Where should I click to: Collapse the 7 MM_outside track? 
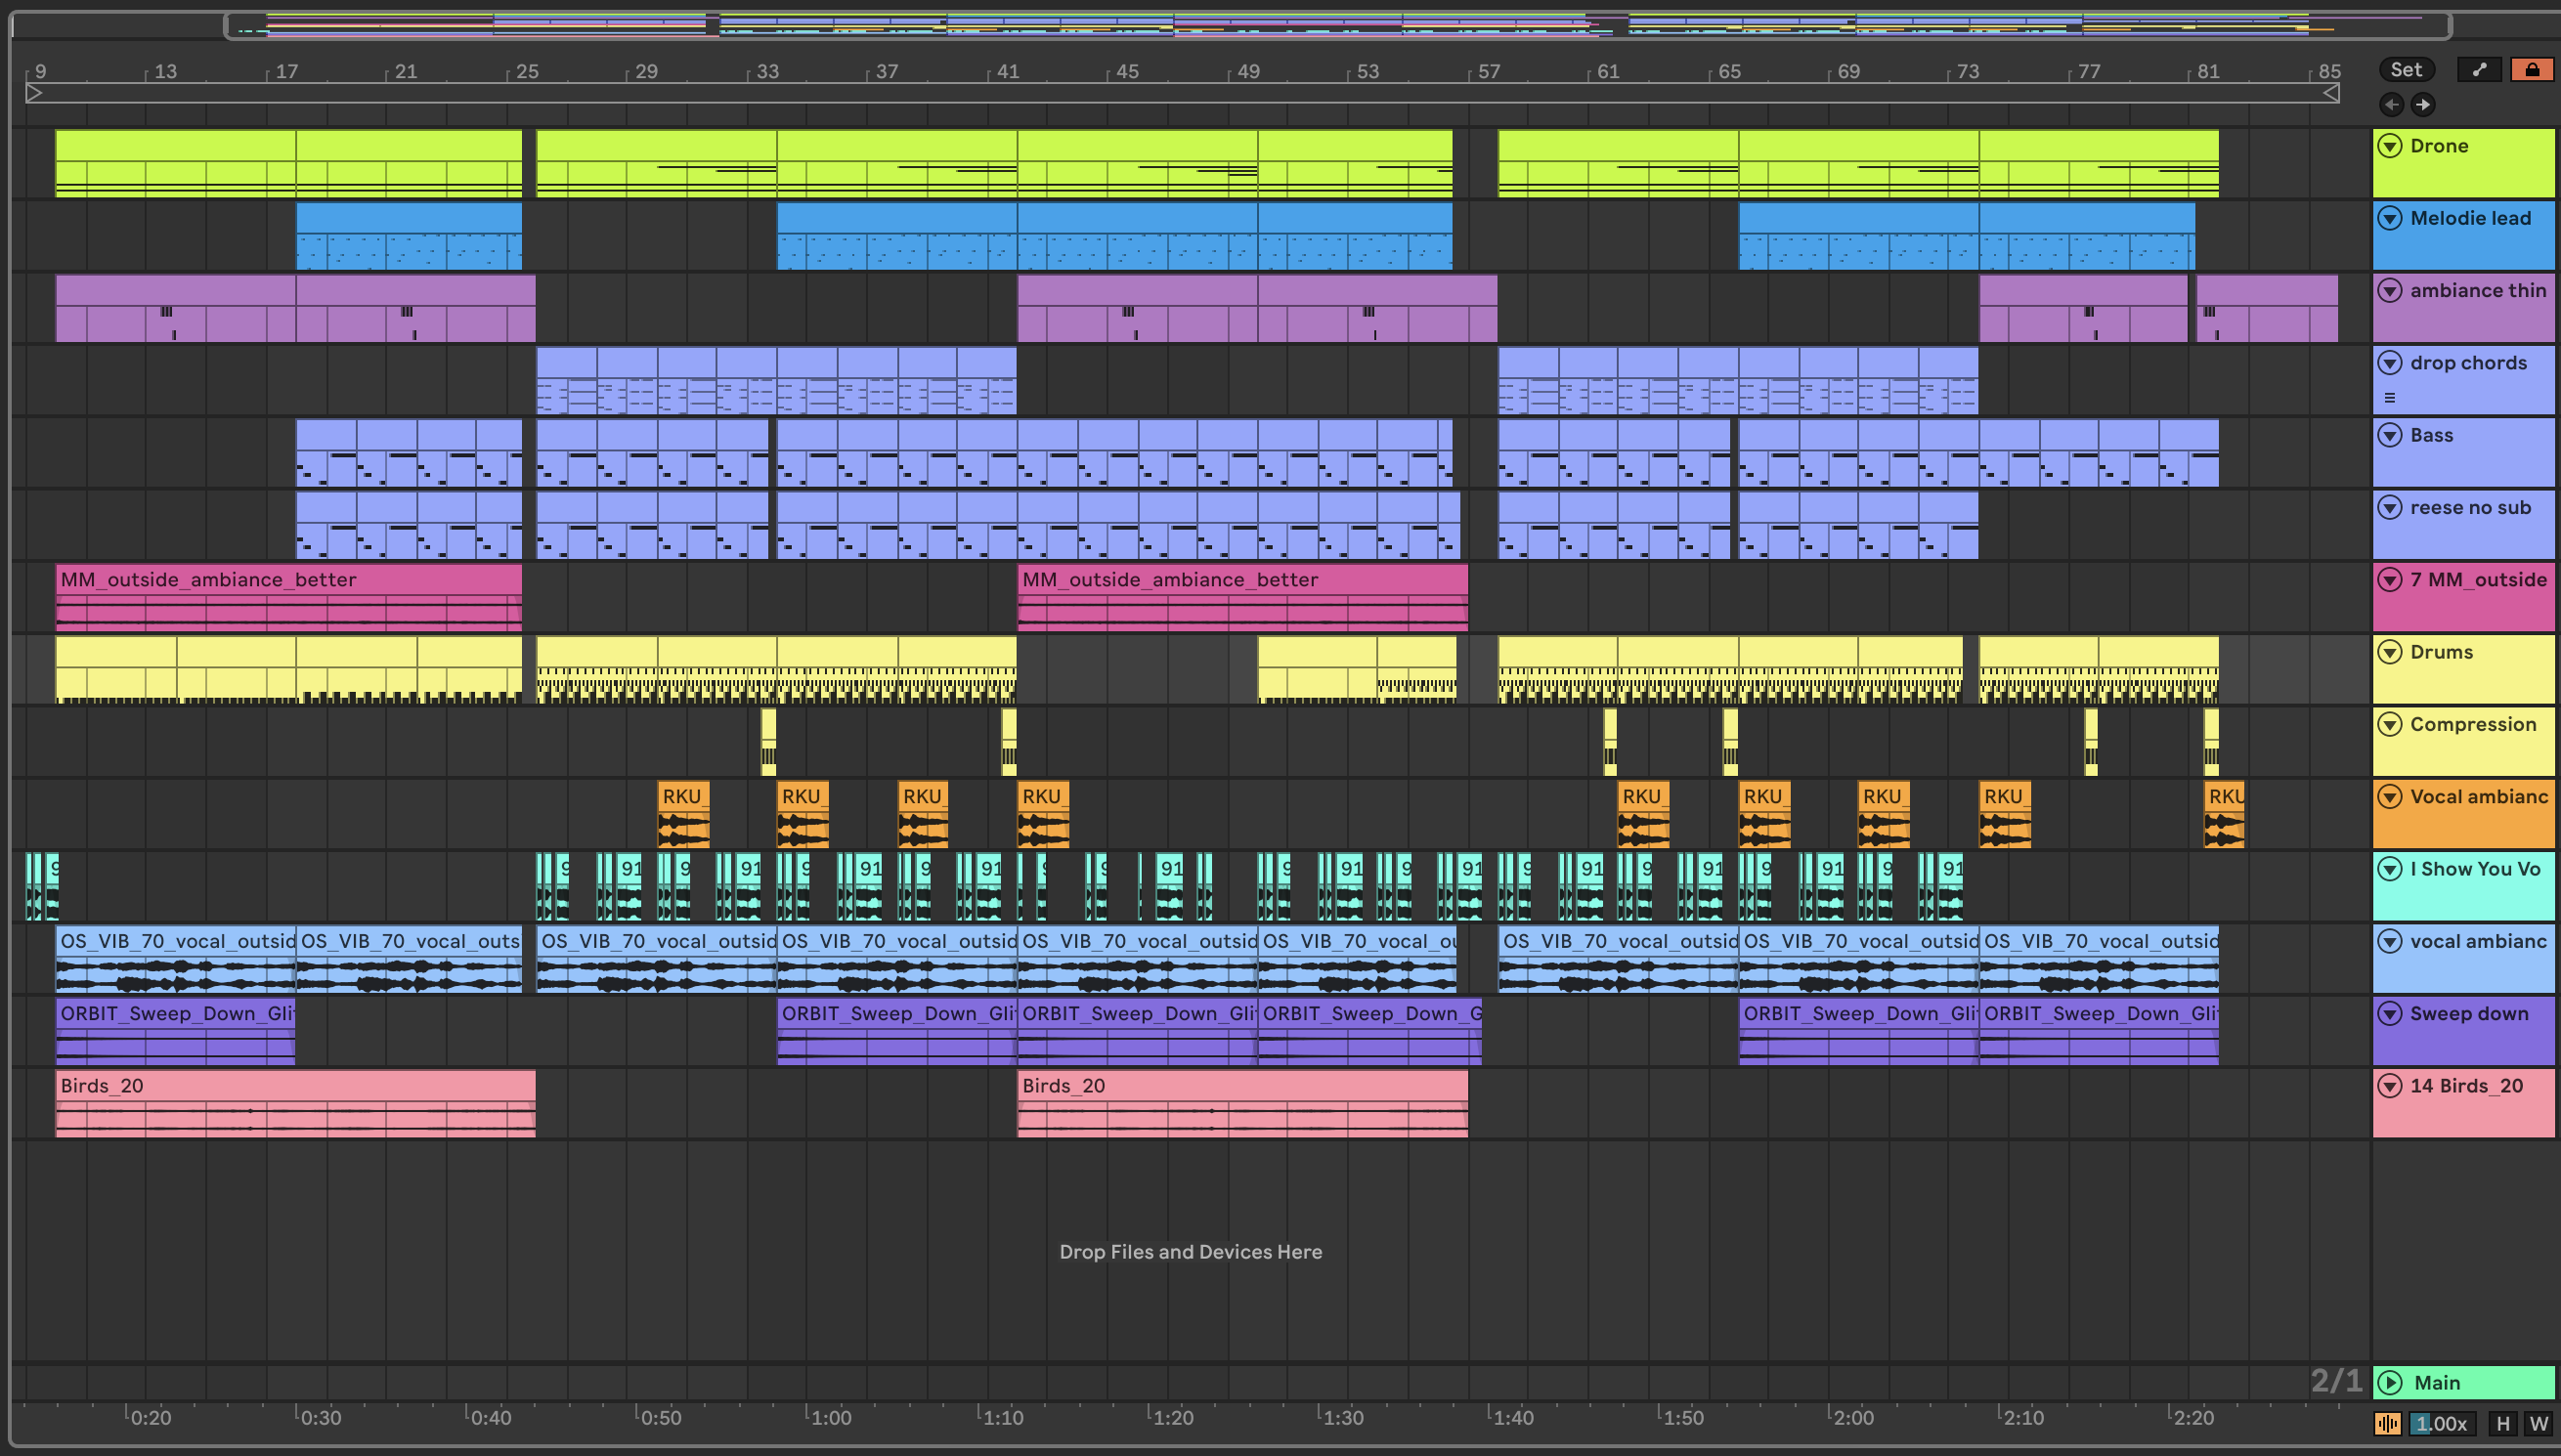(2390, 579)
